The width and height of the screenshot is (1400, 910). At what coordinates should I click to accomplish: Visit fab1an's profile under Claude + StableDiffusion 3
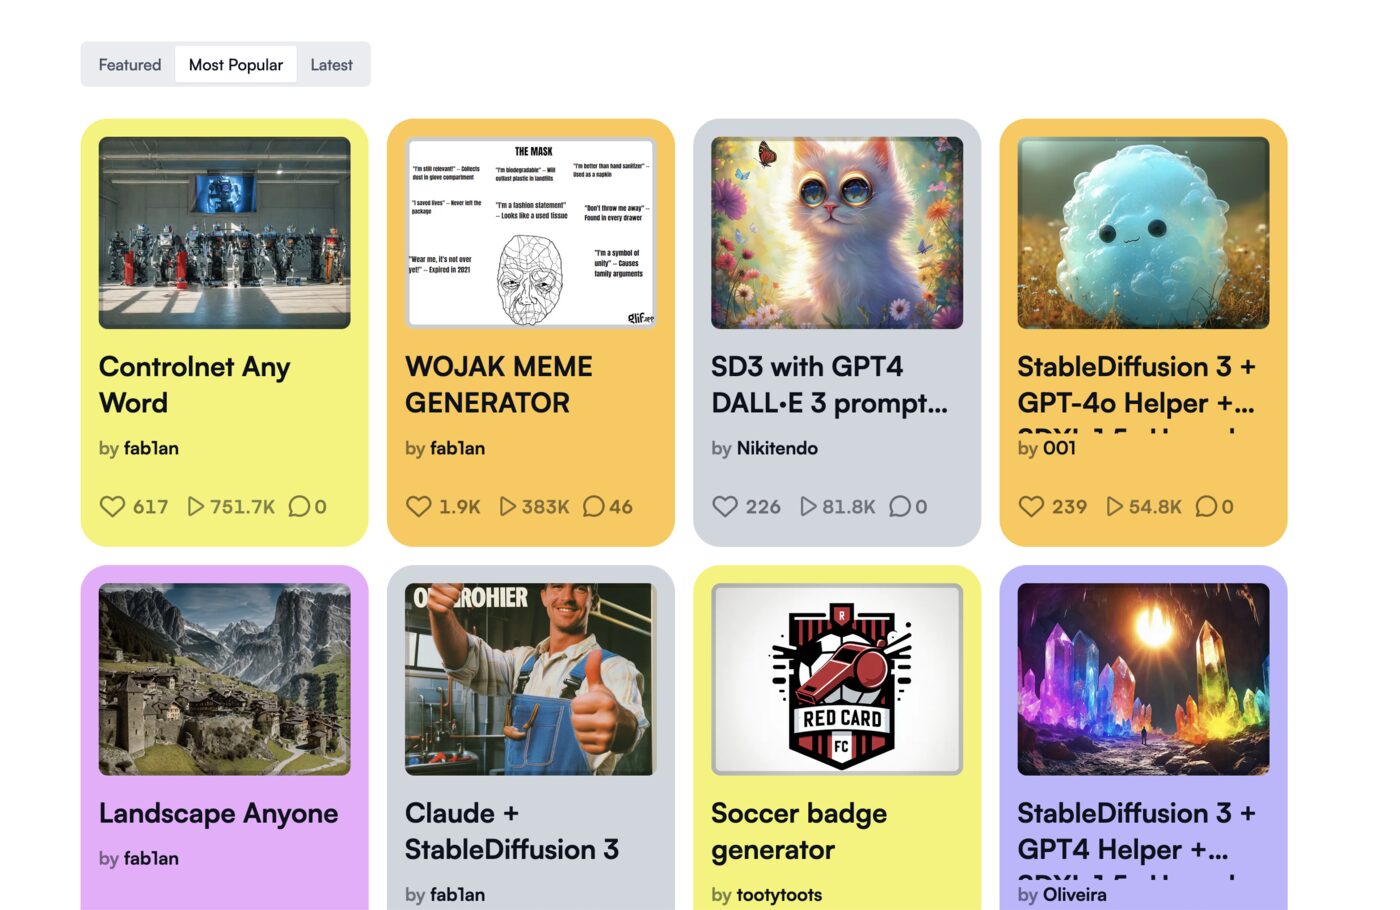pyautogui.click(x=457, y=895)
